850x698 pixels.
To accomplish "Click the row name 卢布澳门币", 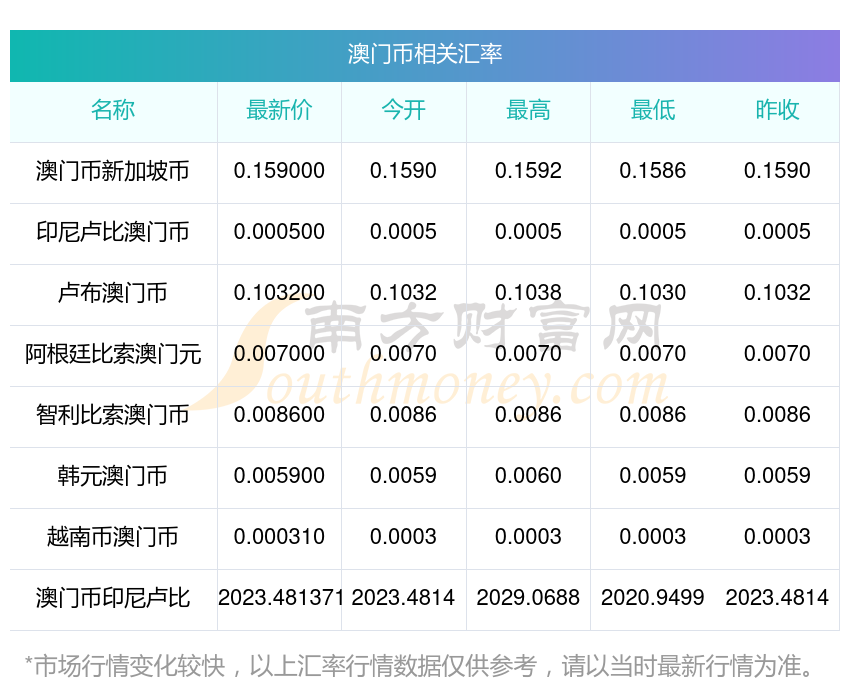I will coord(113,293).
